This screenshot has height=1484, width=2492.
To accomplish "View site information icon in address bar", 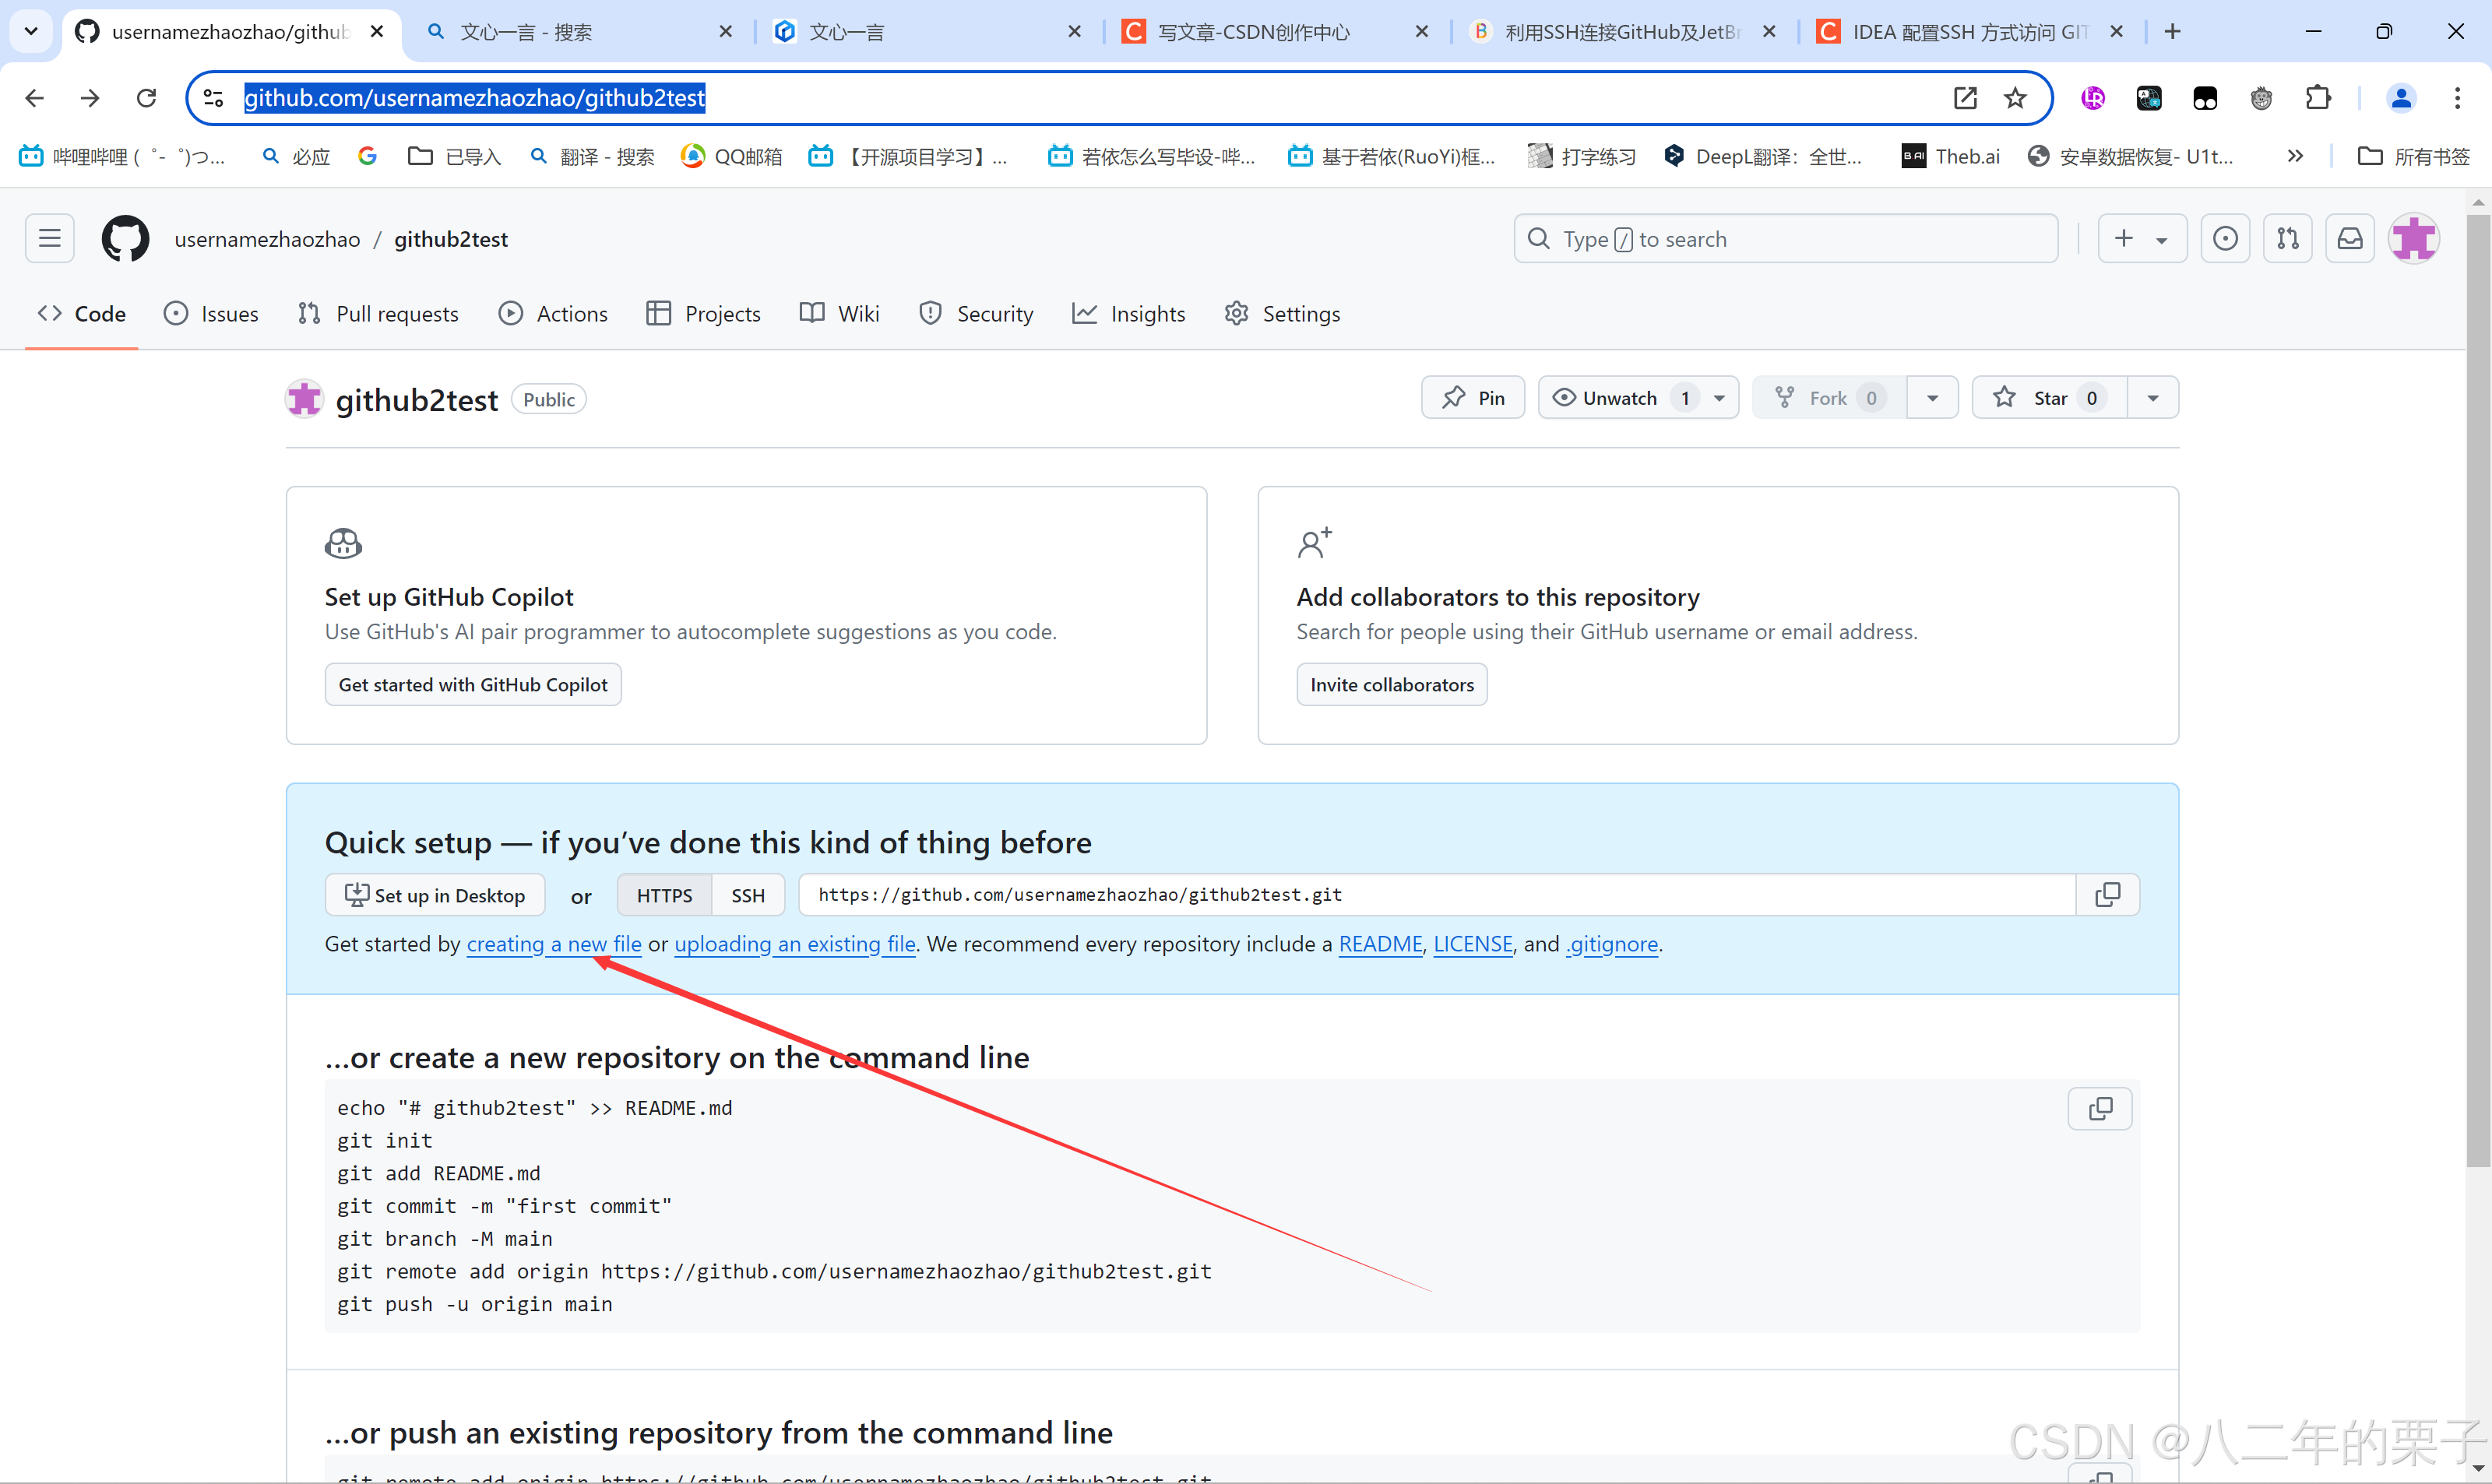I will coord(213,98).
